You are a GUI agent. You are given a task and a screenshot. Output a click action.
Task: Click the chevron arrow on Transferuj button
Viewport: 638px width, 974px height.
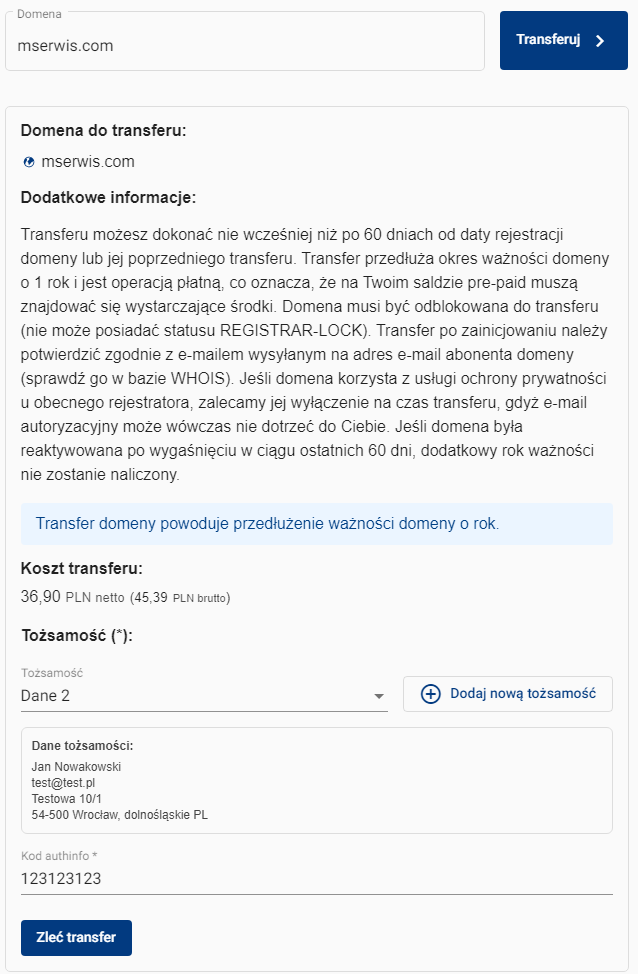[600, 40]
